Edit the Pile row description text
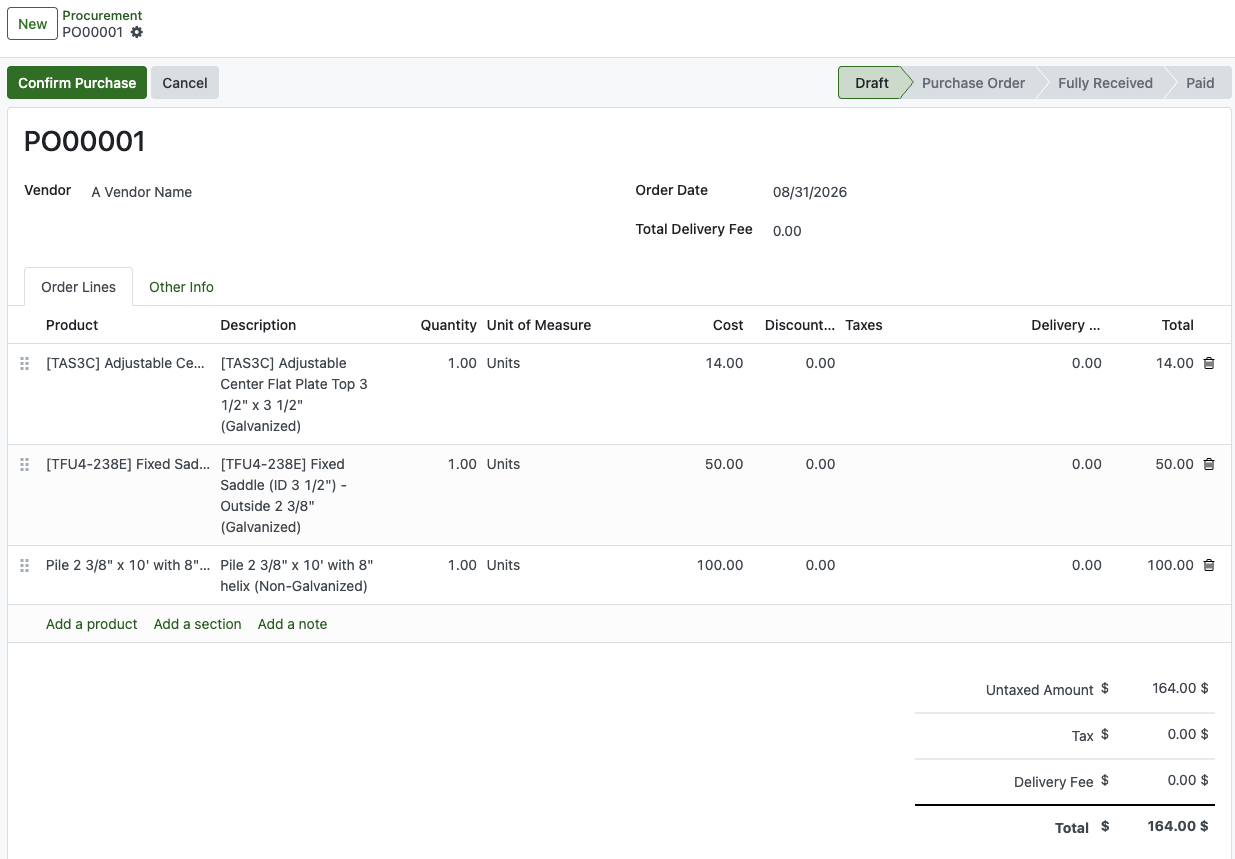Viewport: 1235px width, 859px height. point(297,576)
